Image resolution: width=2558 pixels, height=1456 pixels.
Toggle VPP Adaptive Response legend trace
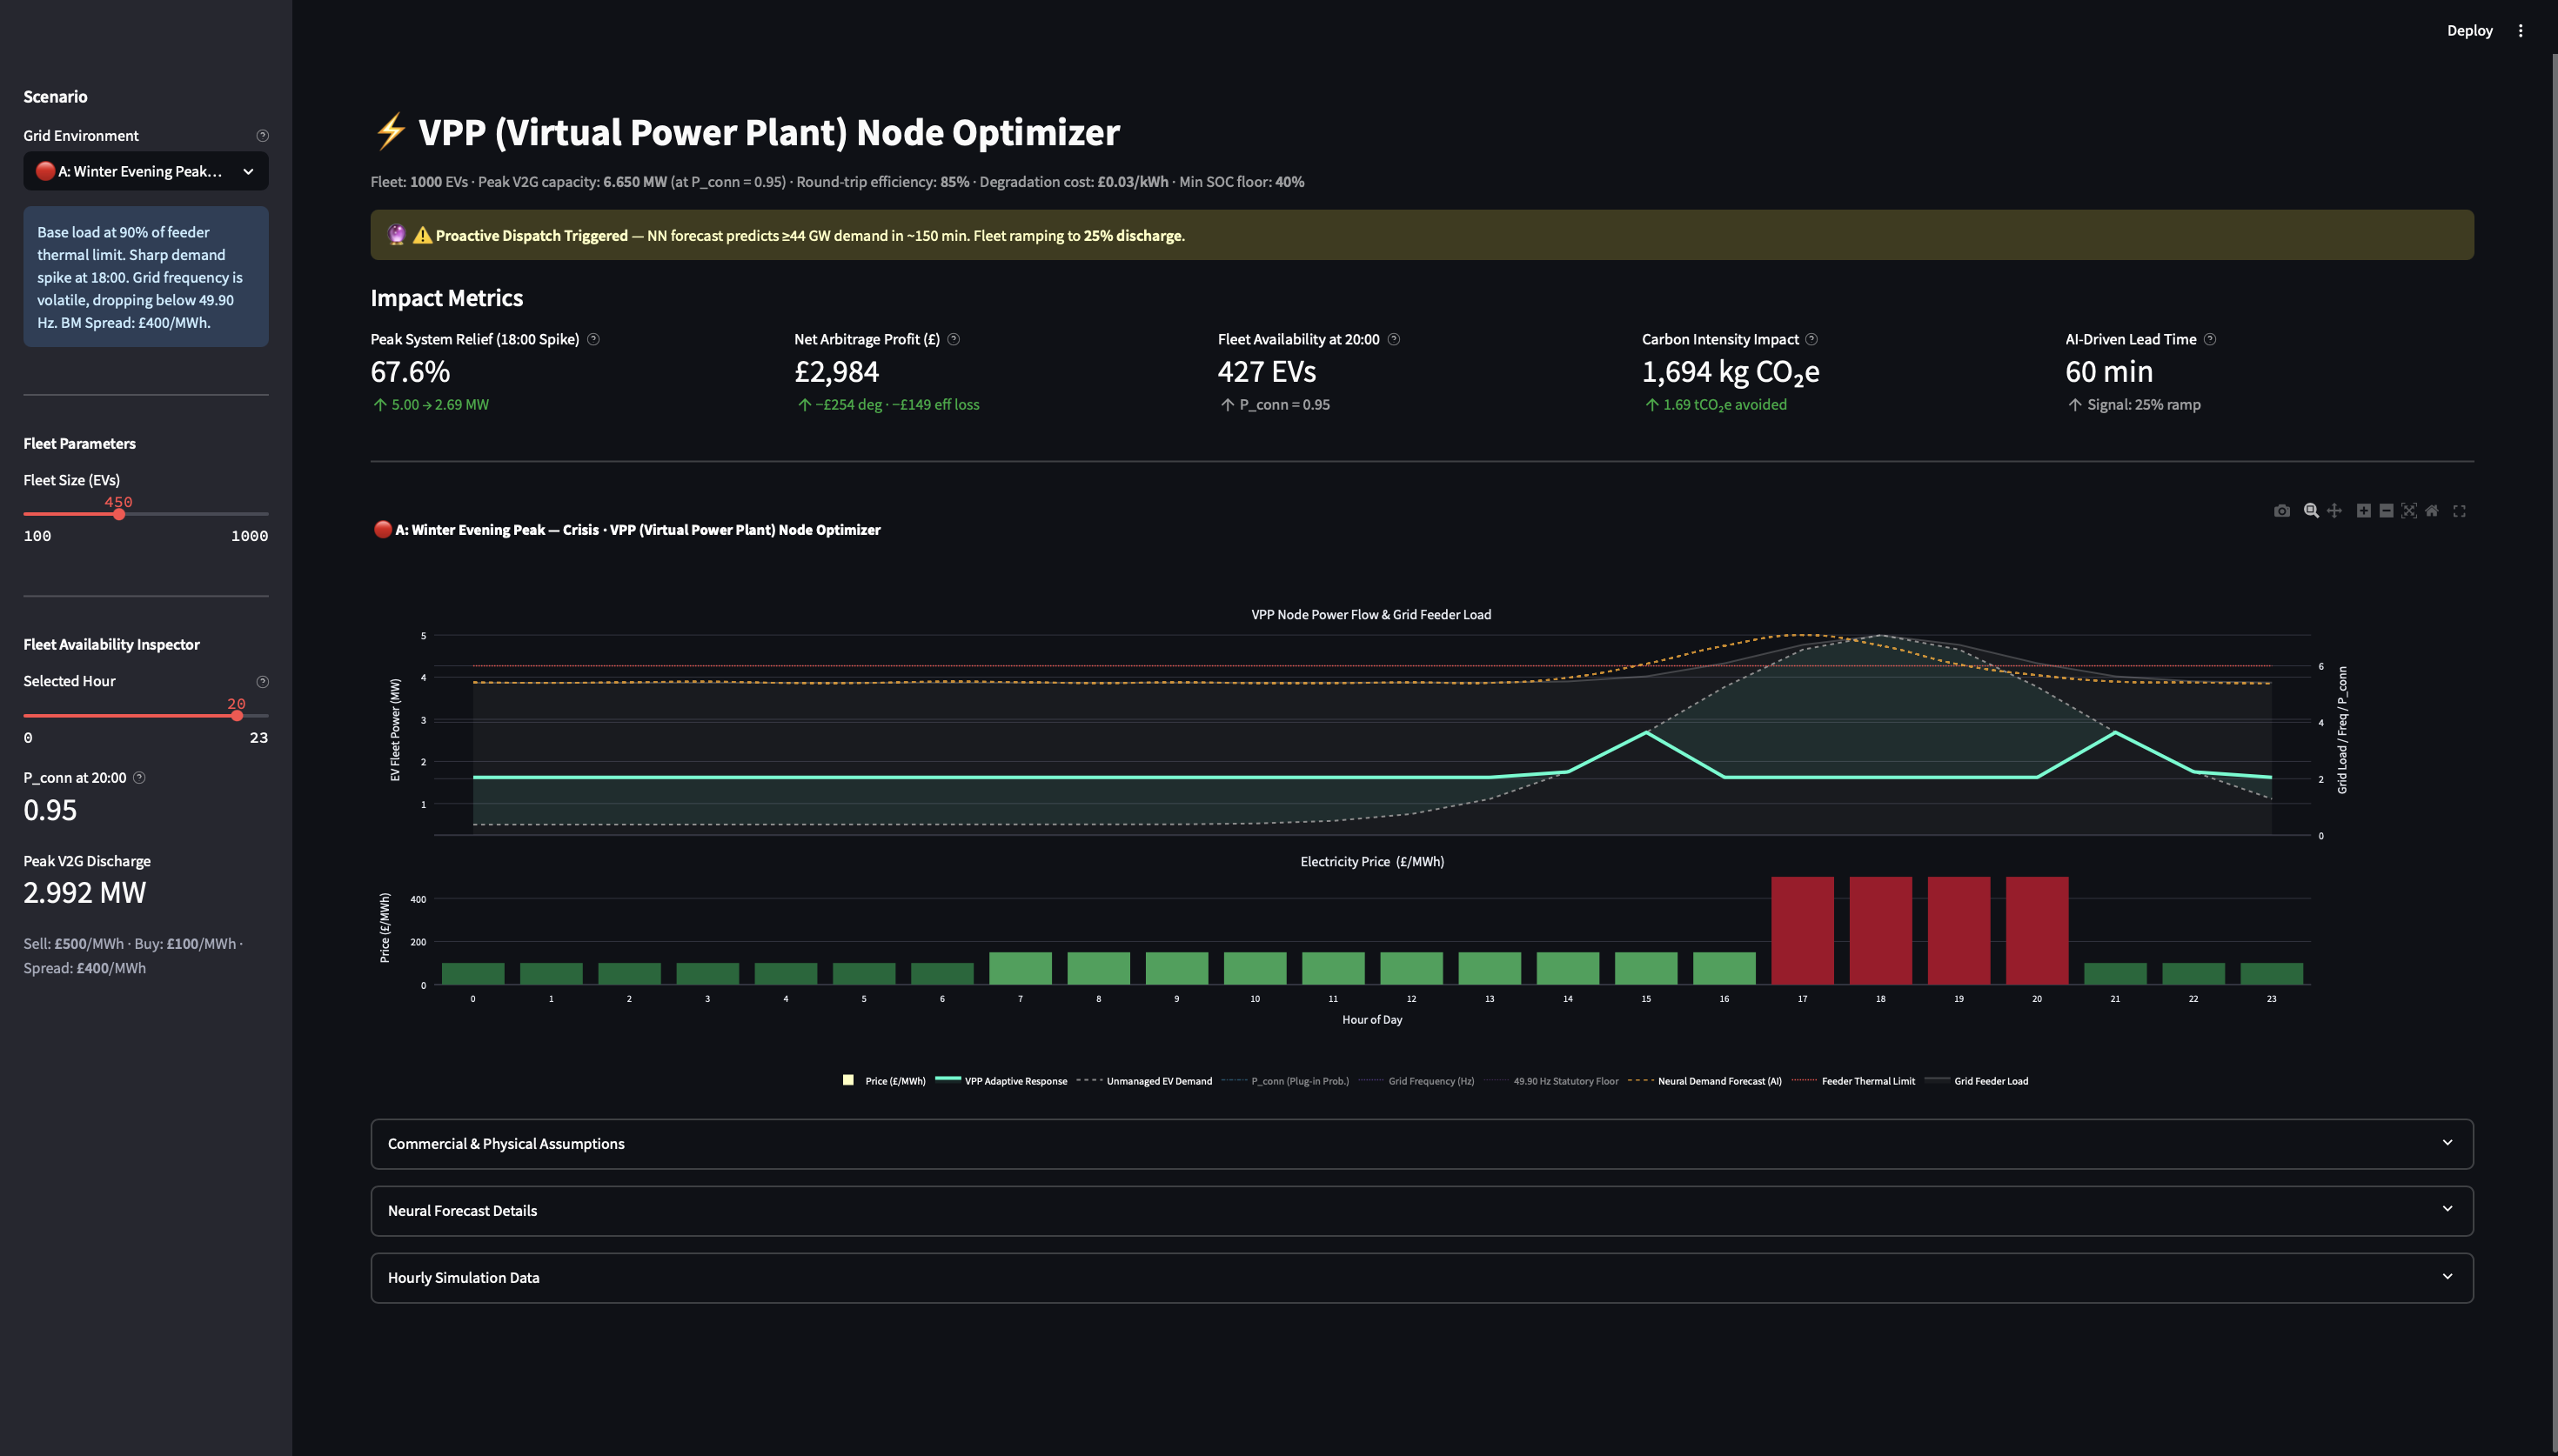1001,1081
